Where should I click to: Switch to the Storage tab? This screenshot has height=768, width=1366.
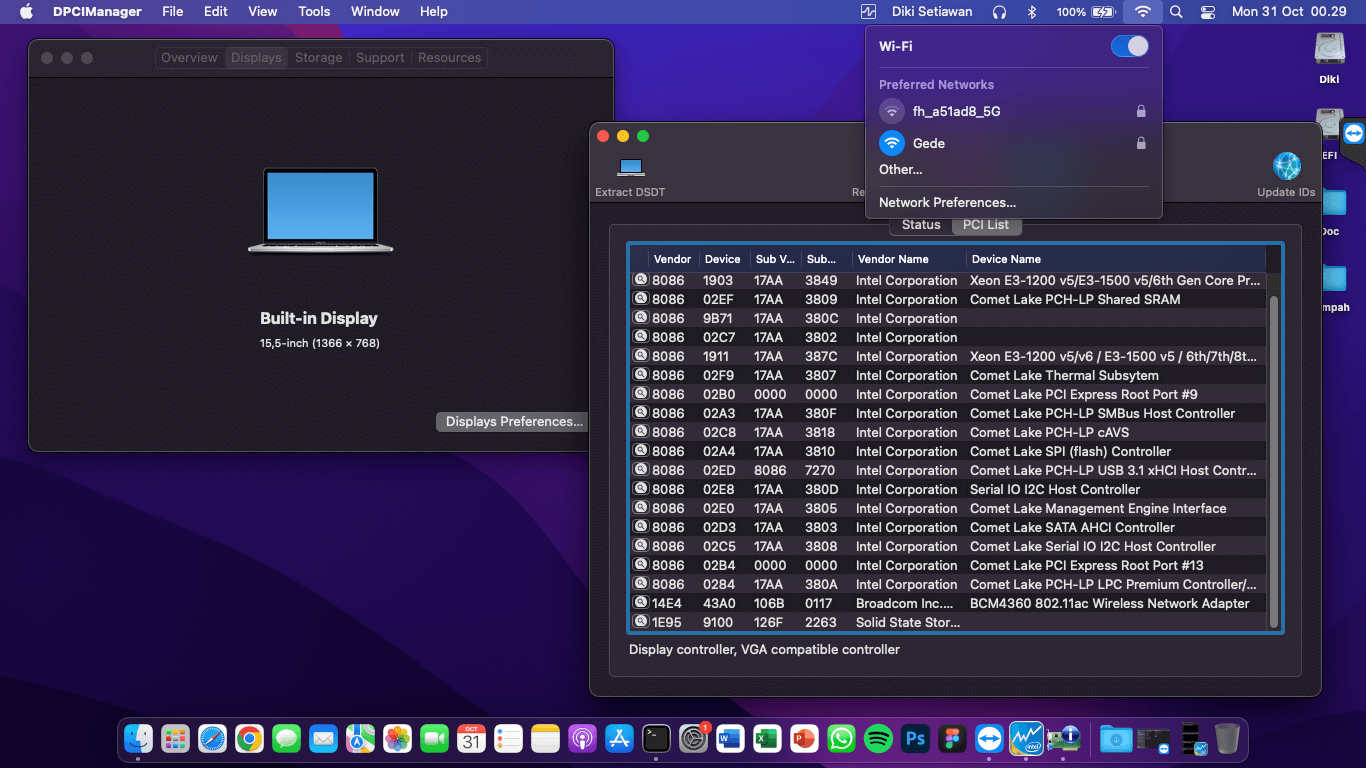318,58
